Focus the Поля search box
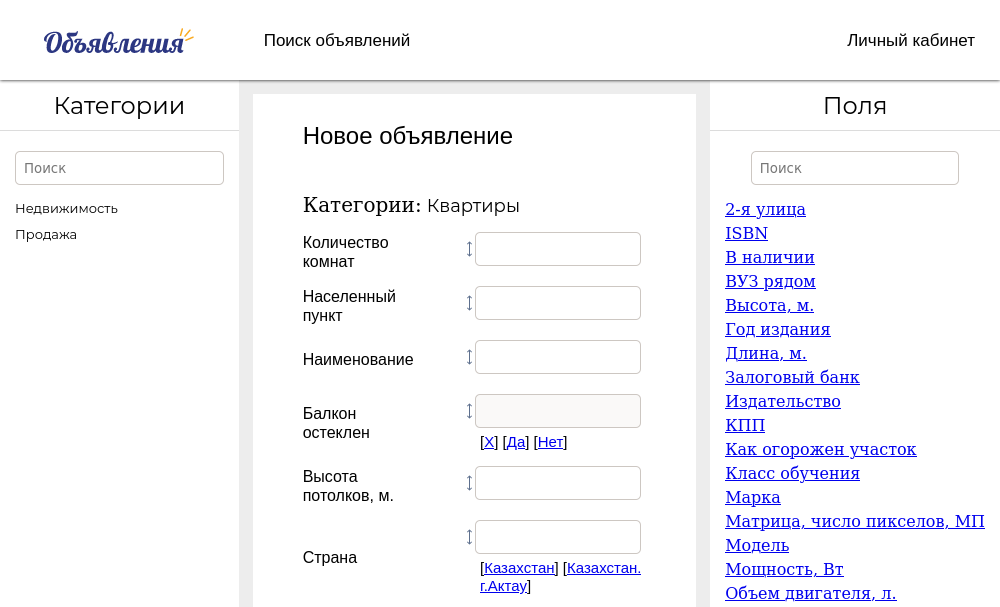 [x=854, y=168]
